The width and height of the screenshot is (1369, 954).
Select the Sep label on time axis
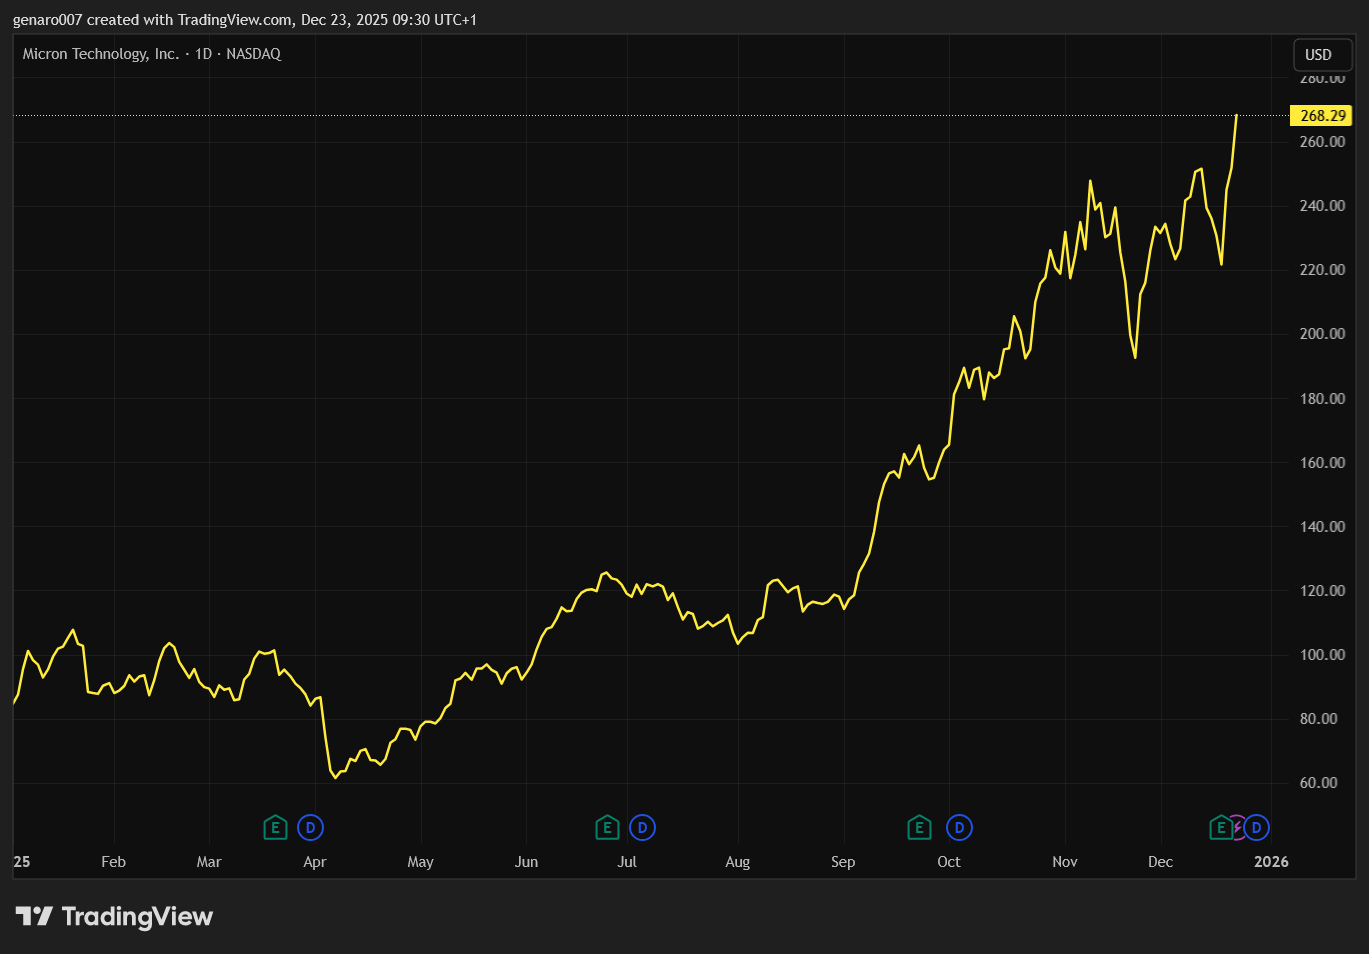pyautogui.click(x=843, y=862)
